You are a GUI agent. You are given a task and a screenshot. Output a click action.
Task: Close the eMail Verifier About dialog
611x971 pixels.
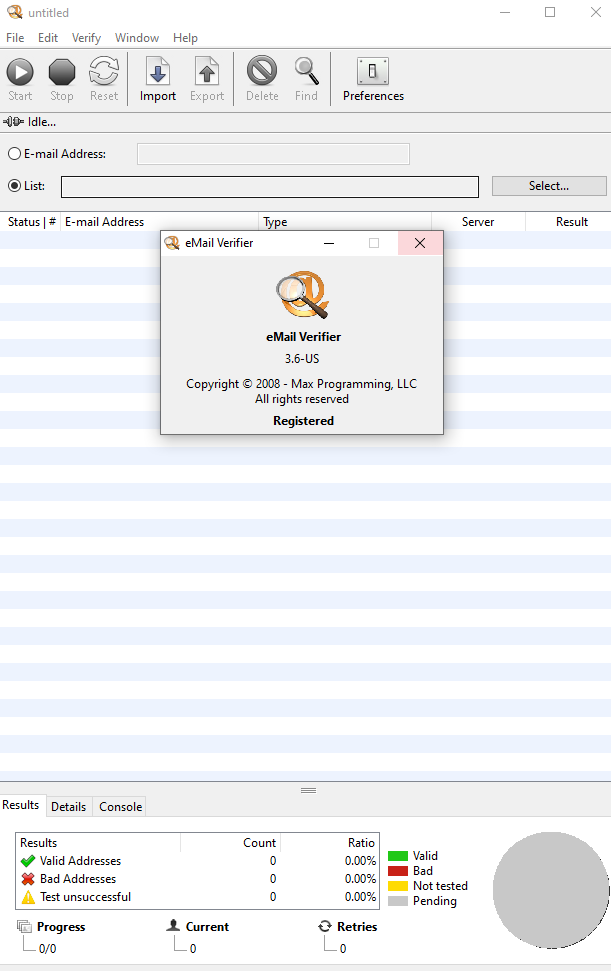(x=420, y=243)
